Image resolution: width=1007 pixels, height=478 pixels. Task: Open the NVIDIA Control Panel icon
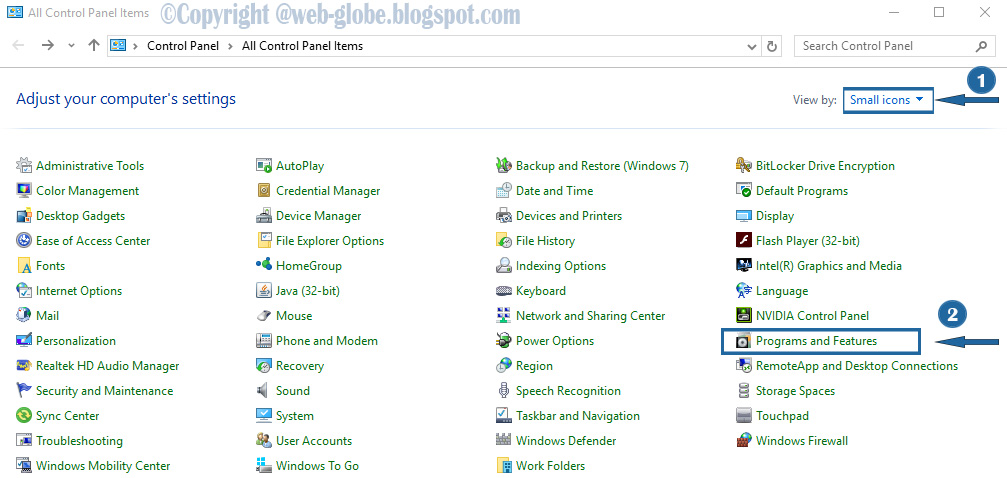tap(744, 316)
